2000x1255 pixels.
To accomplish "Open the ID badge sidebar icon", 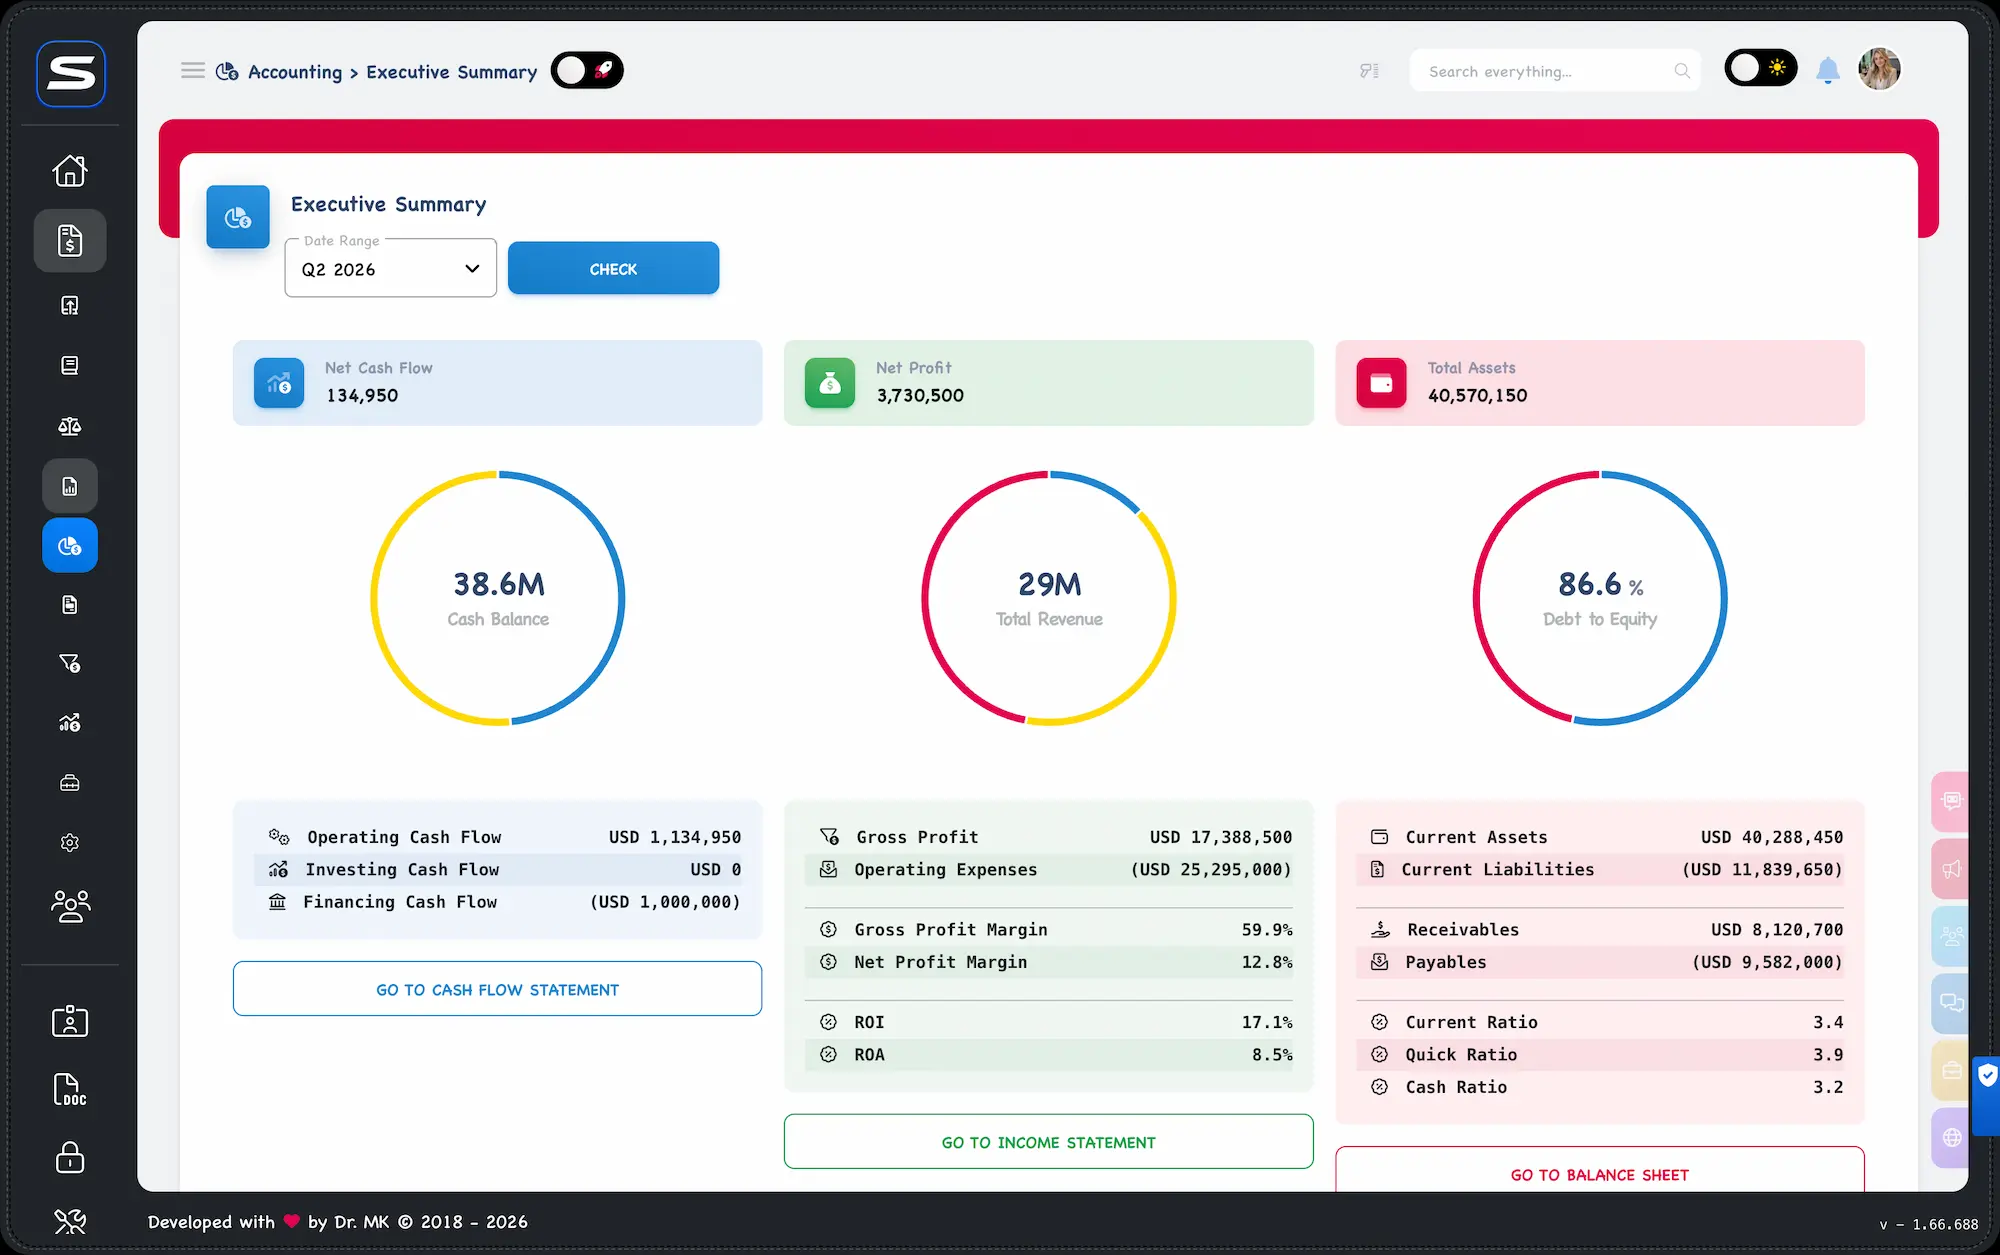I will click(x=70, y=1021).
